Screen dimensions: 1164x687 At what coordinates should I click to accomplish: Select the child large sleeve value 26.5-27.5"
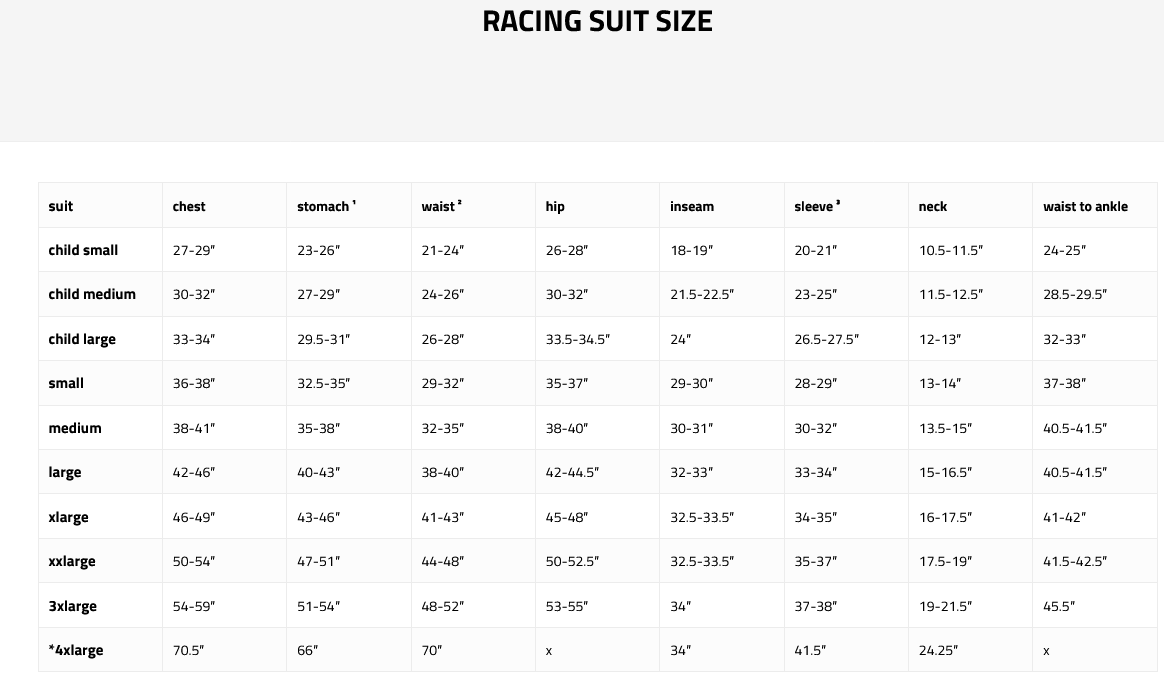click(827, 339)
